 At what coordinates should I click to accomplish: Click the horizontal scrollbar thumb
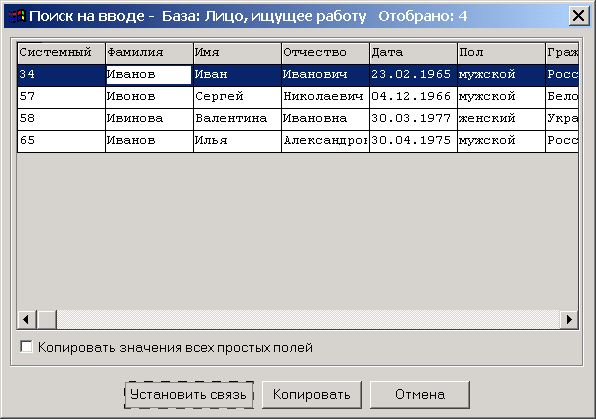47,319
